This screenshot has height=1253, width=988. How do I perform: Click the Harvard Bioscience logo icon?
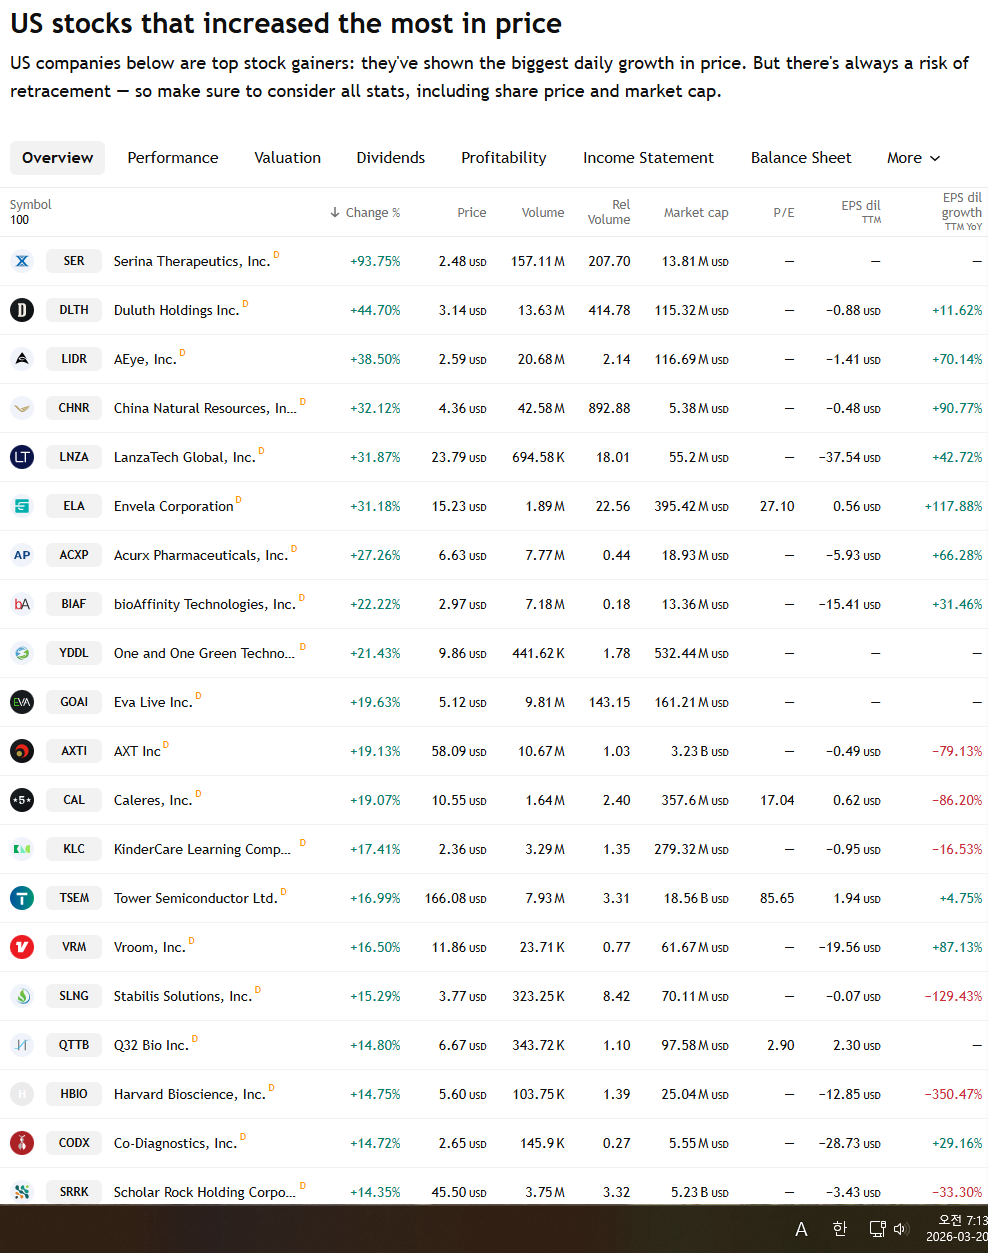22,1094
